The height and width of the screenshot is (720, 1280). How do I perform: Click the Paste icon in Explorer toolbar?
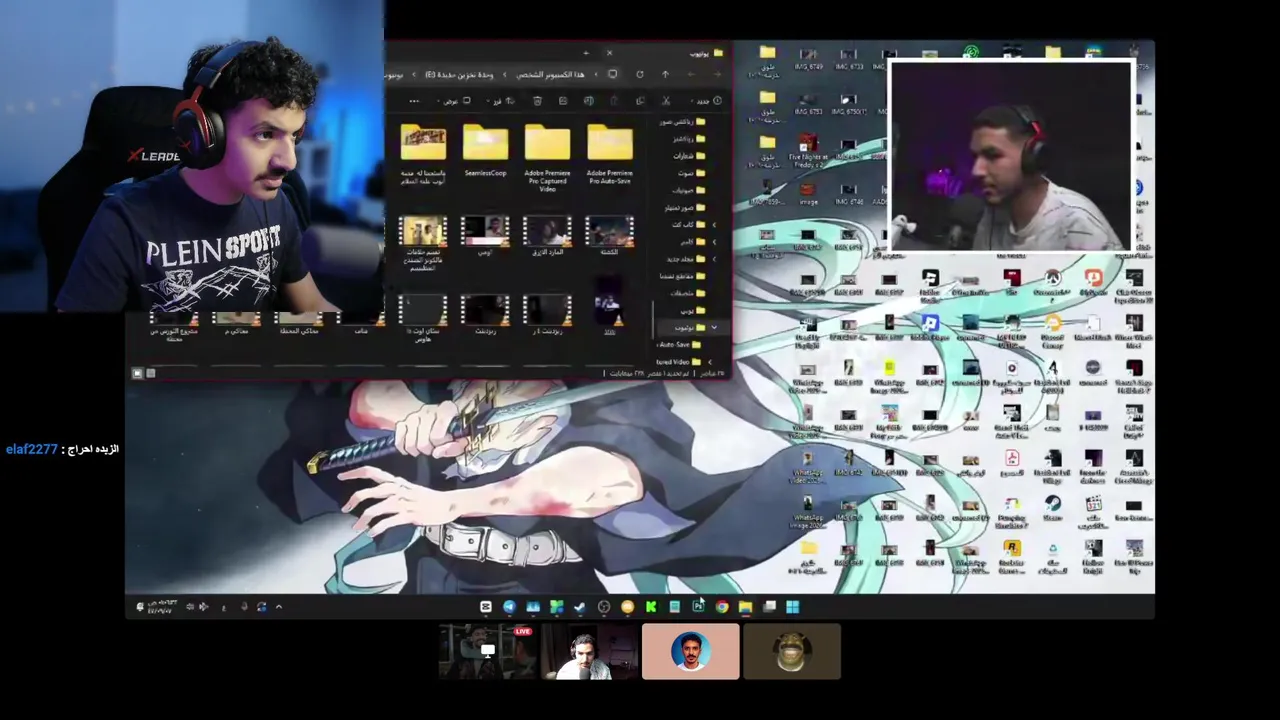614,101
